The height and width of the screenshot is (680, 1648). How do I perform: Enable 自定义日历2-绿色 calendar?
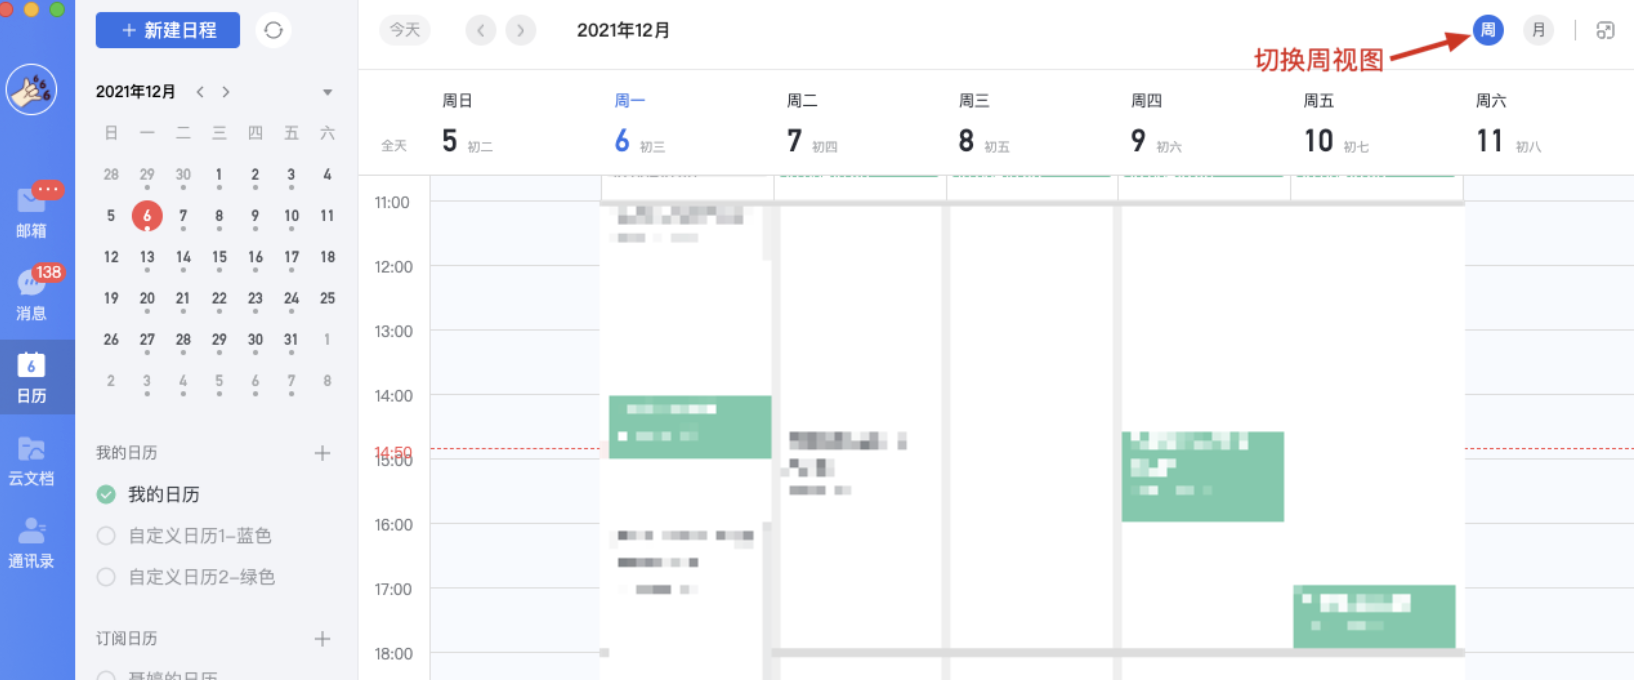pyautogui.click(x=106, y=577)
